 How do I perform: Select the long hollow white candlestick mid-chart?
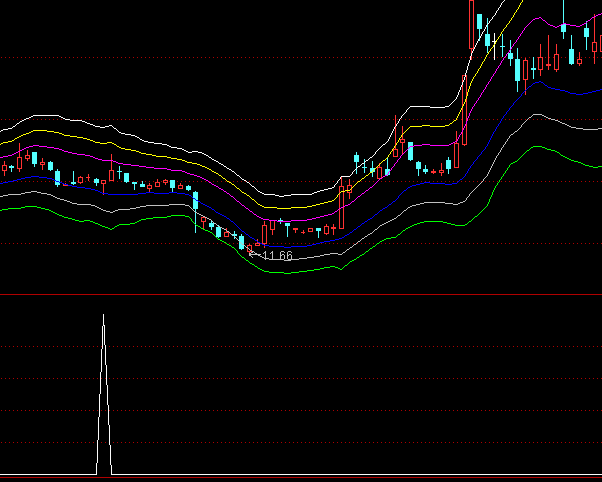pos(341,207)
